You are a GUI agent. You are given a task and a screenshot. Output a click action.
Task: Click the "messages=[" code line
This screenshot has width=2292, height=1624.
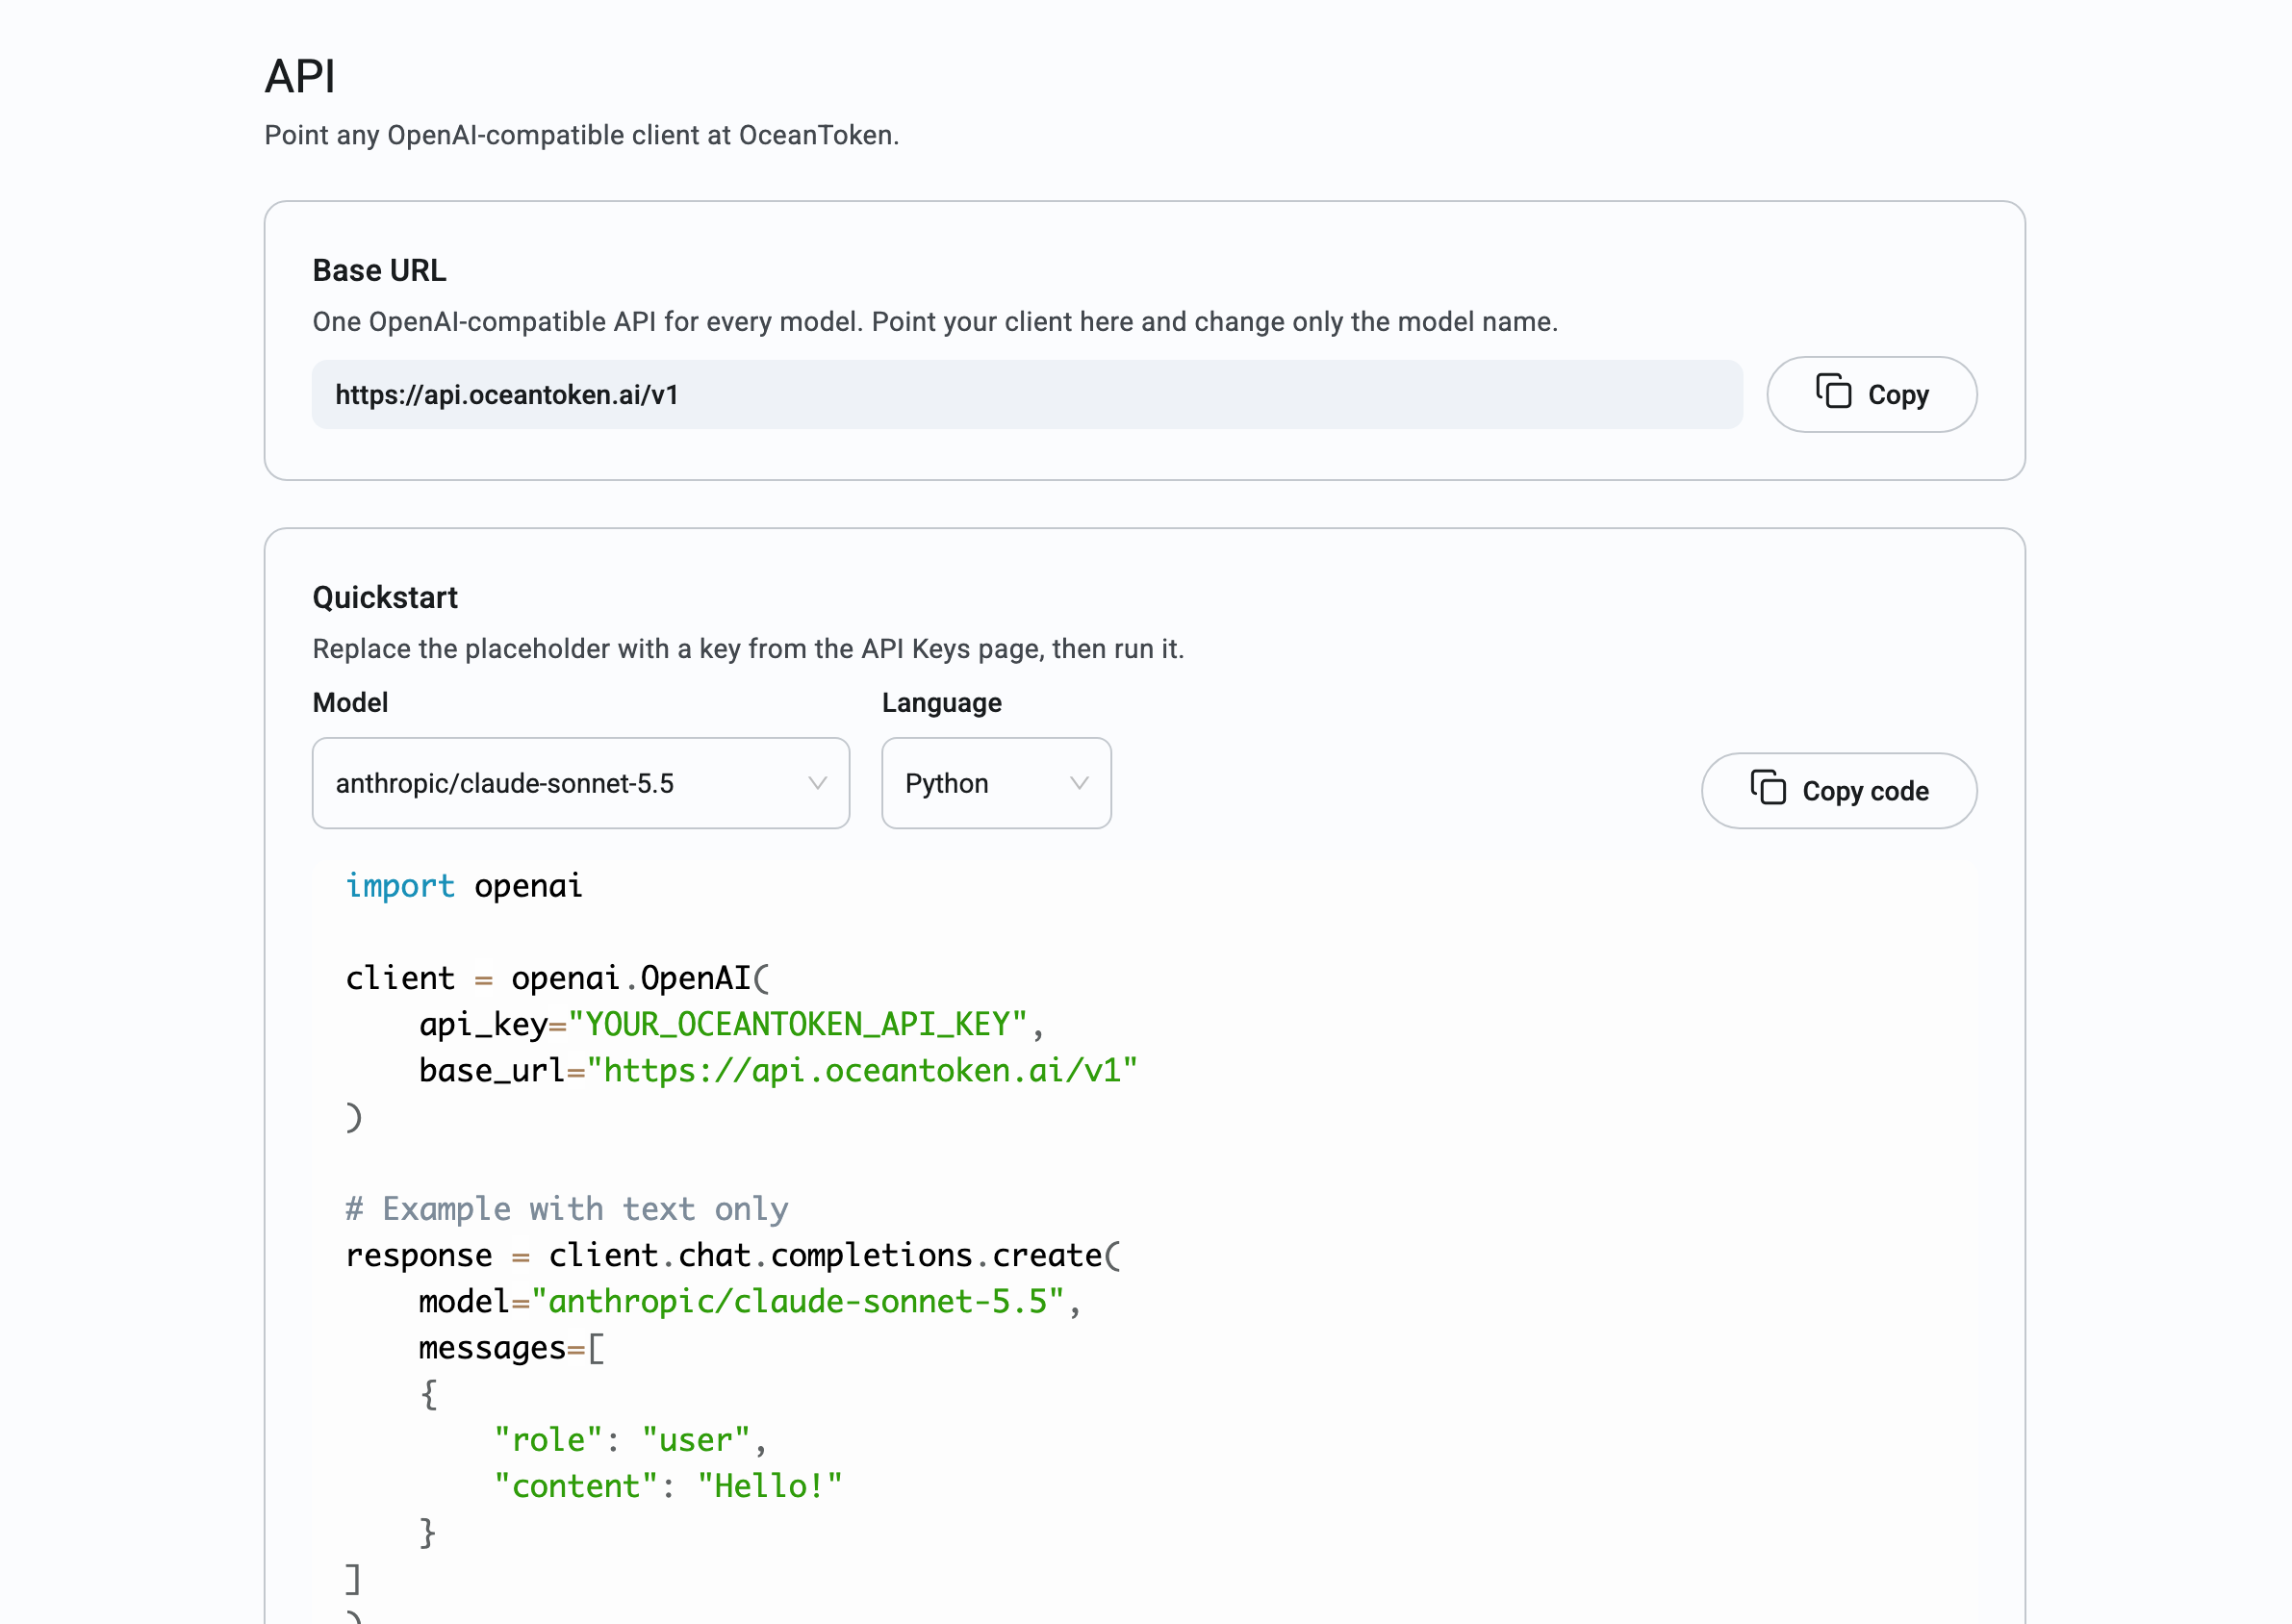[x=512, y=1347]
